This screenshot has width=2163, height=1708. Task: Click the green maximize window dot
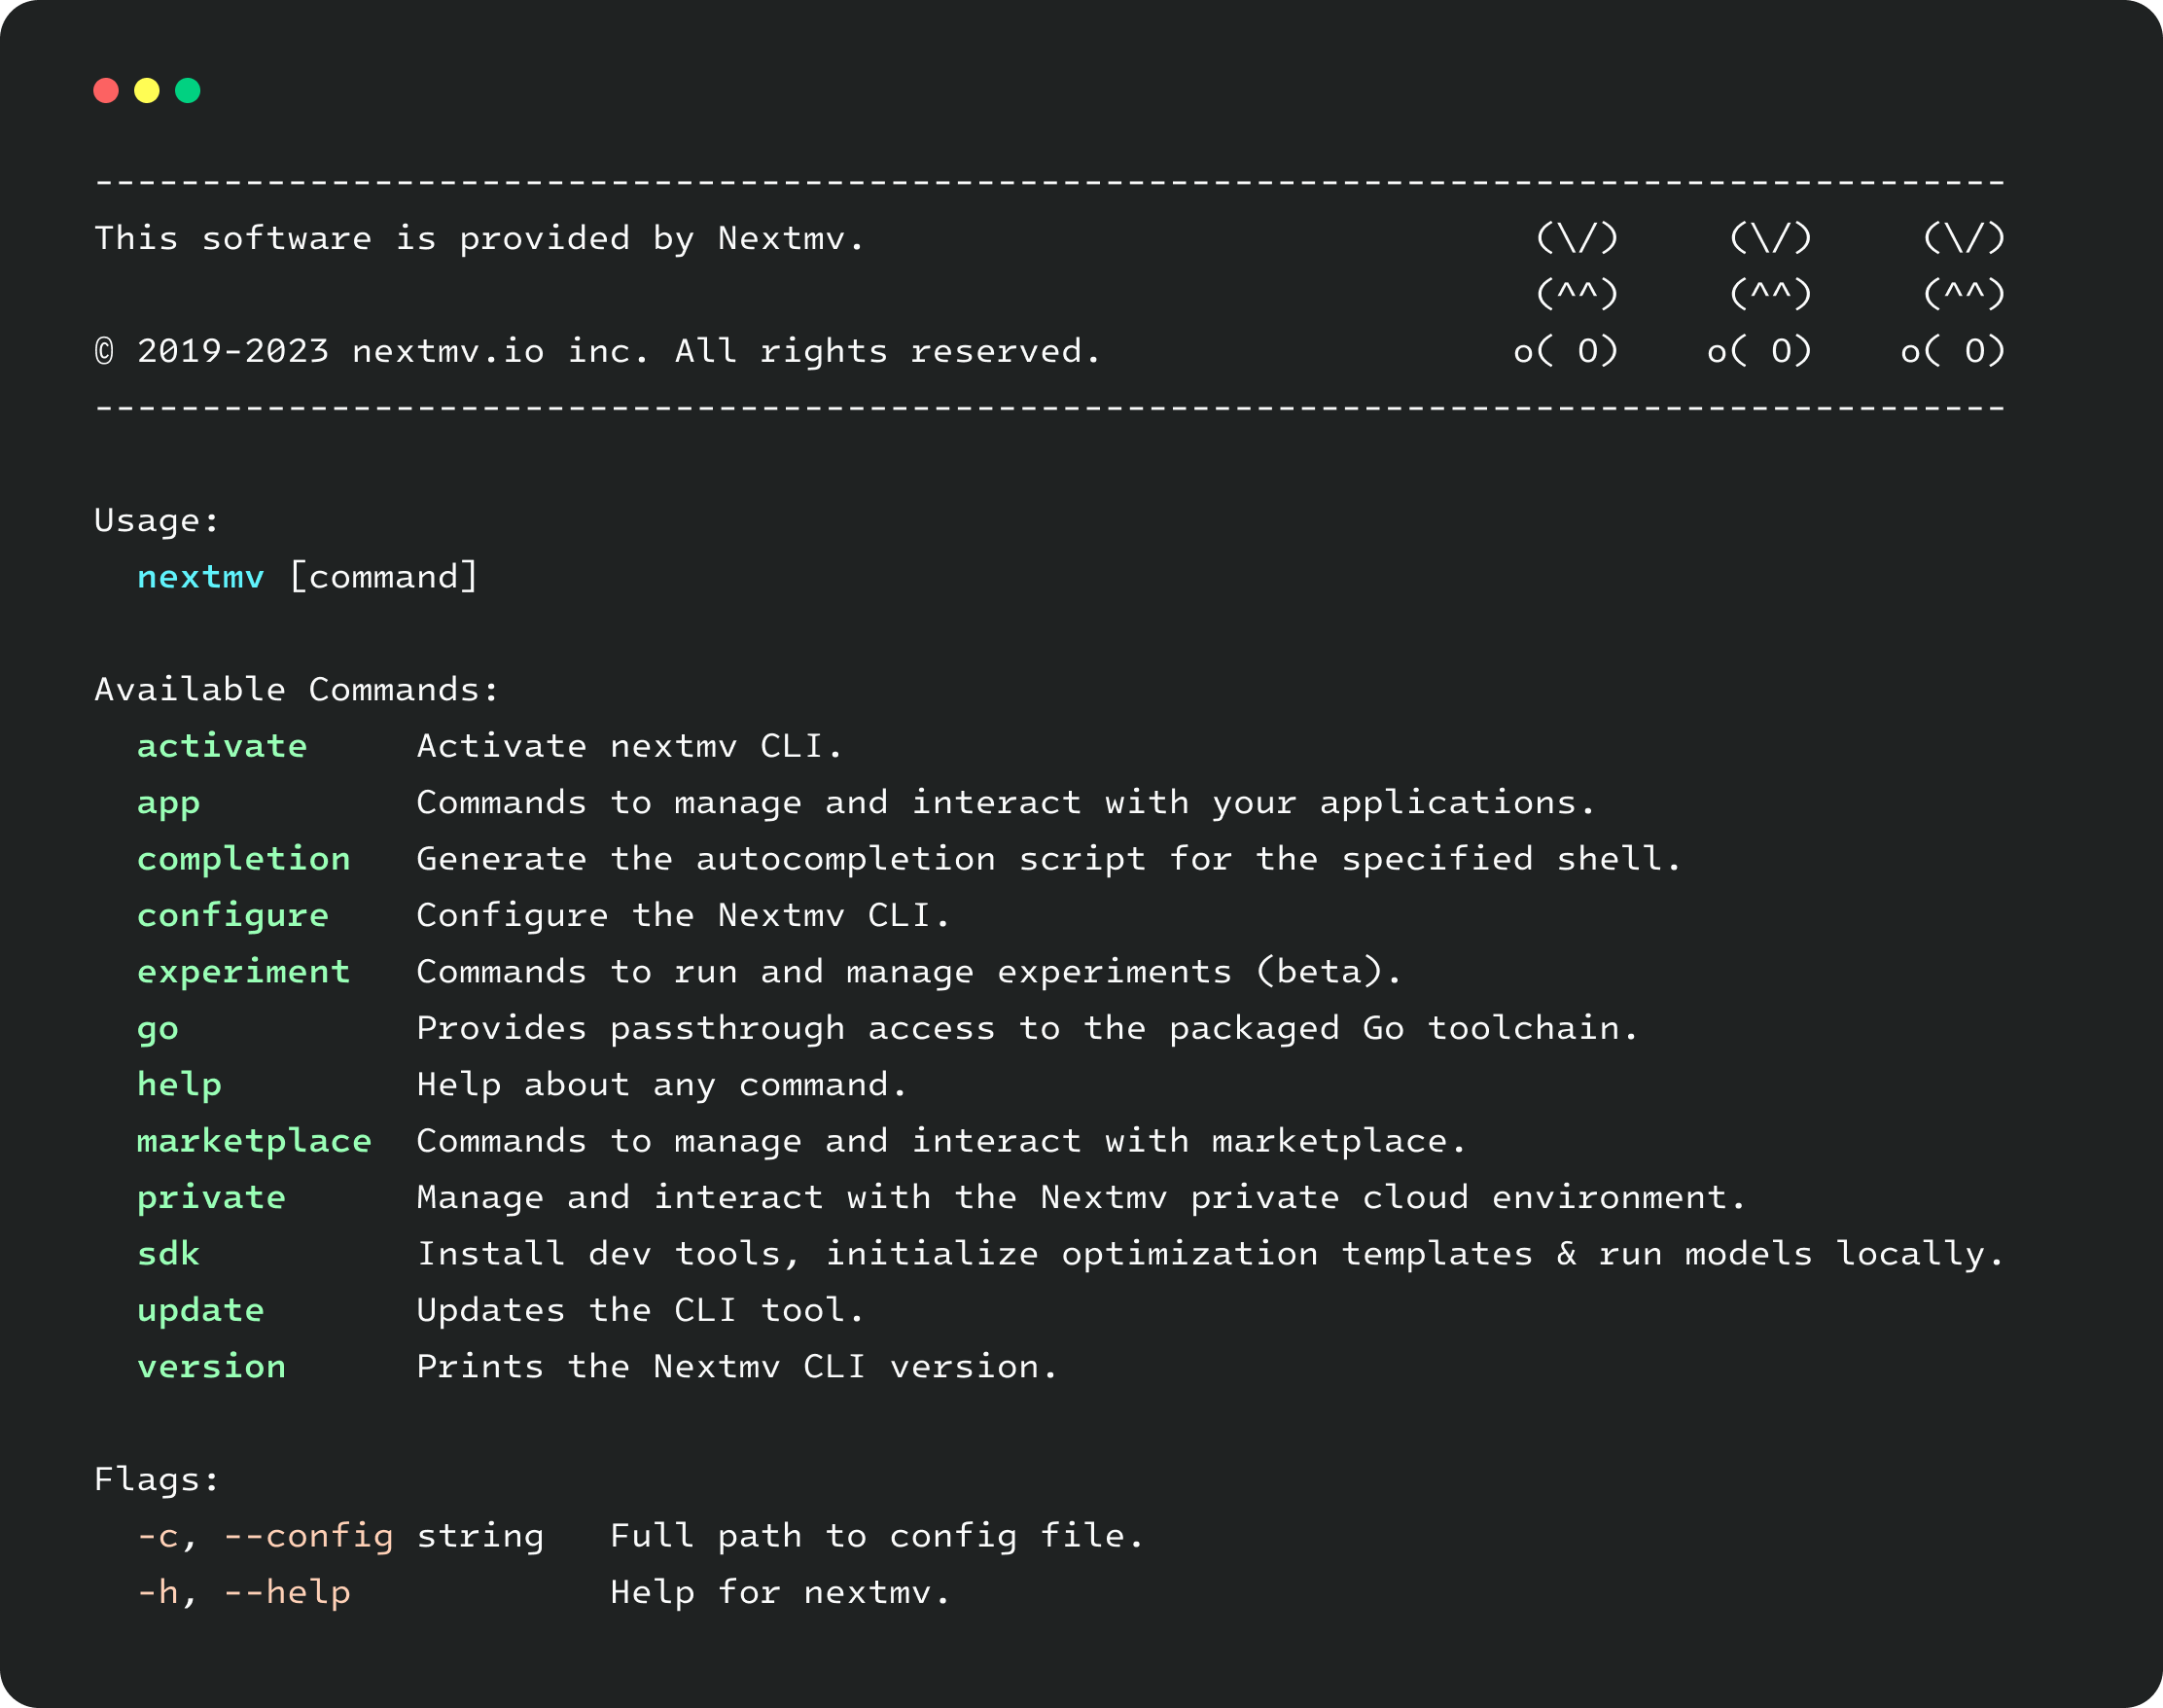point(188,91)
